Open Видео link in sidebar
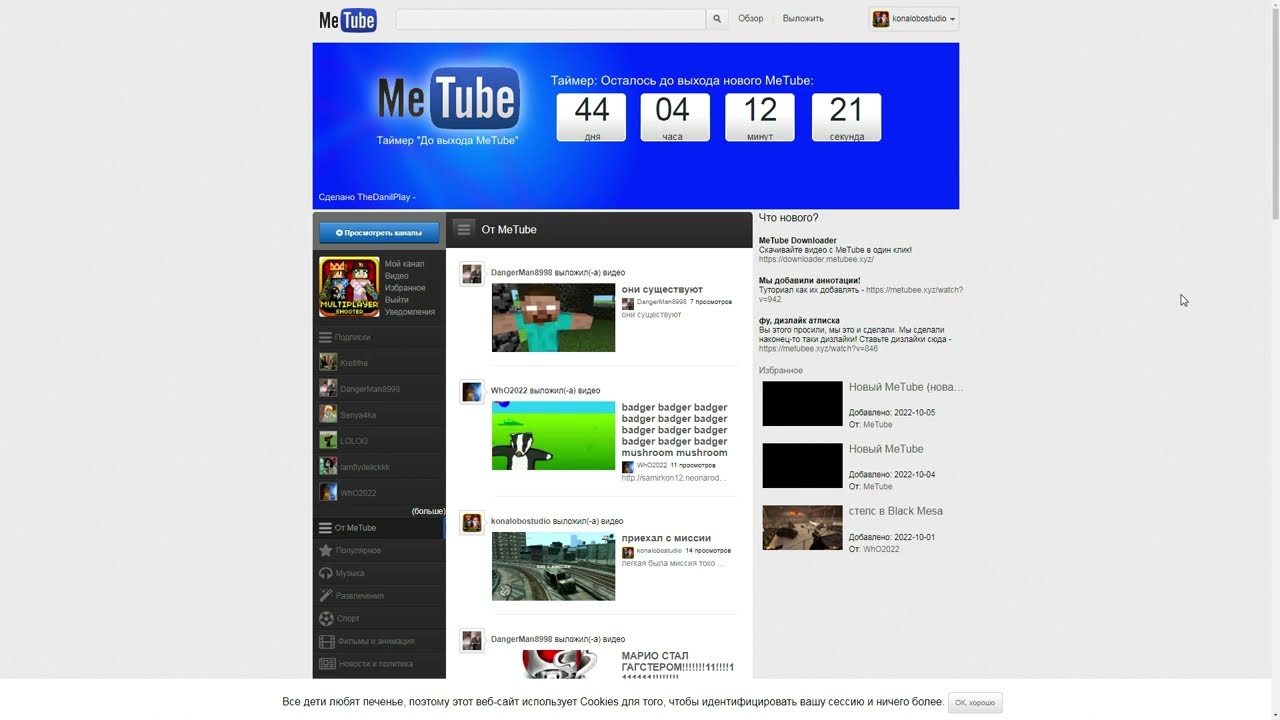This screenshot has width=1280, height=720. (x=396, y=276)
